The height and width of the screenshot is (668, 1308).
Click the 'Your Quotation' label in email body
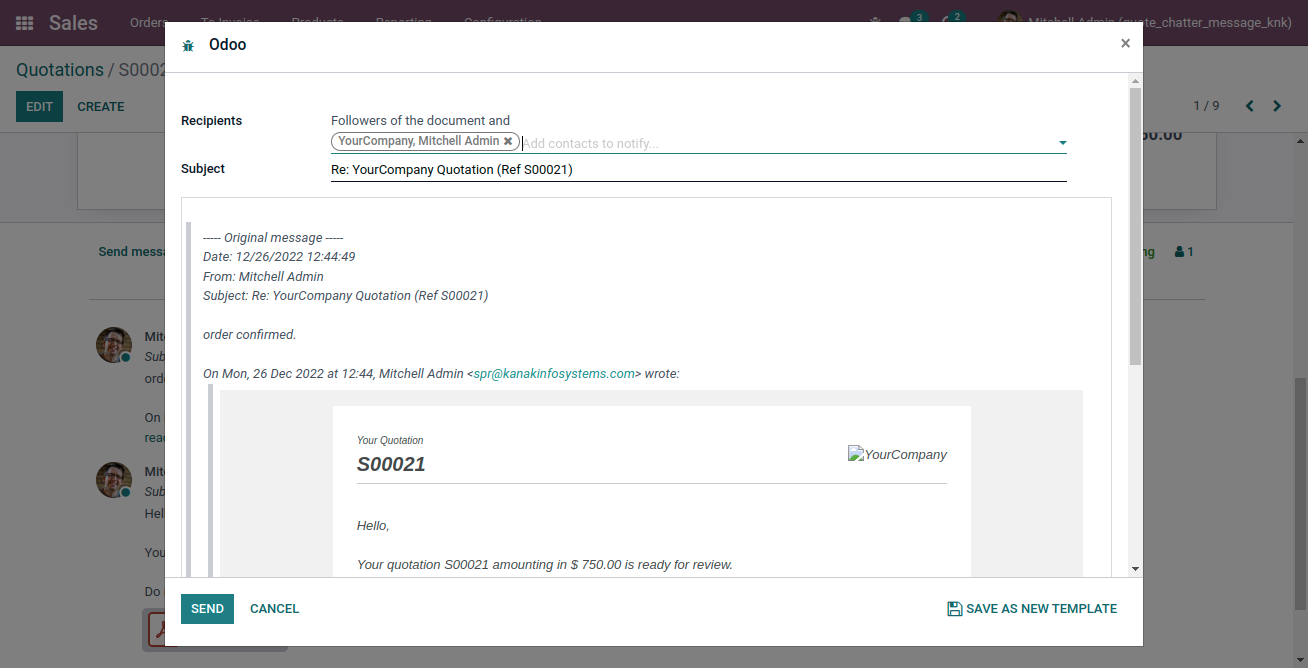tap(390, 440)
